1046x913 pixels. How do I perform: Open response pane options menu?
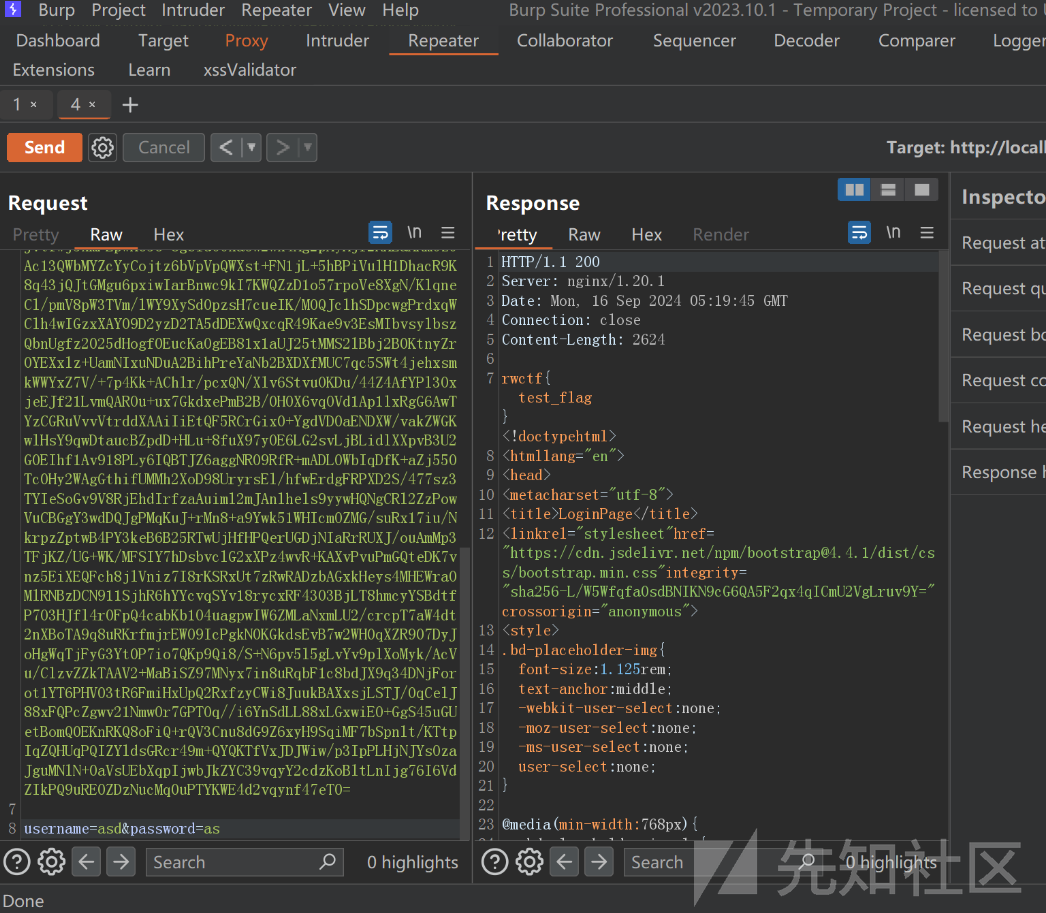pos(927,233)
